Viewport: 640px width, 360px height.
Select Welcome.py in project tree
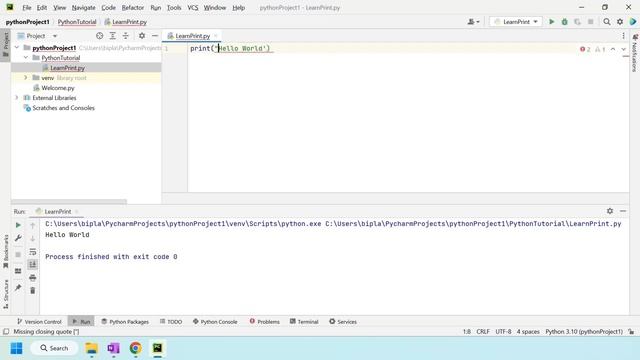click(x=58, y=88)
